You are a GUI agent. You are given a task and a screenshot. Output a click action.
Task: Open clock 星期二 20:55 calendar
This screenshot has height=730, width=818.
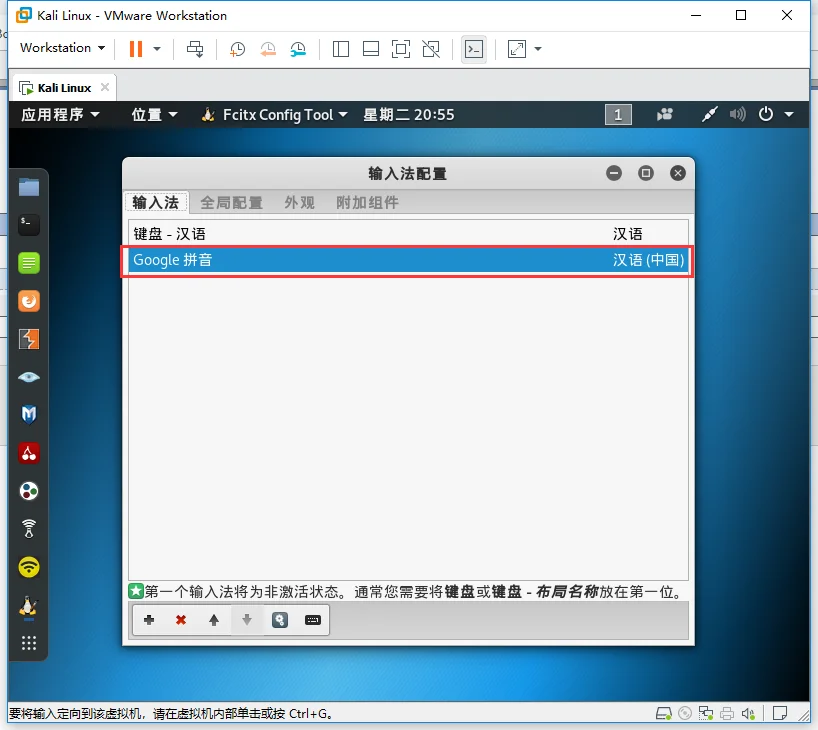408,114
